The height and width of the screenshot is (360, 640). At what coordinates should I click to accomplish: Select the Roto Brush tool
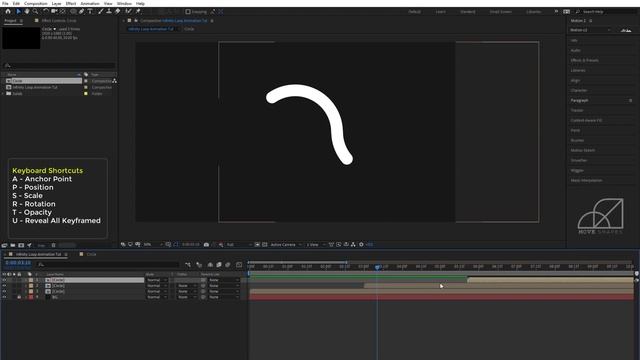(129, 11)
